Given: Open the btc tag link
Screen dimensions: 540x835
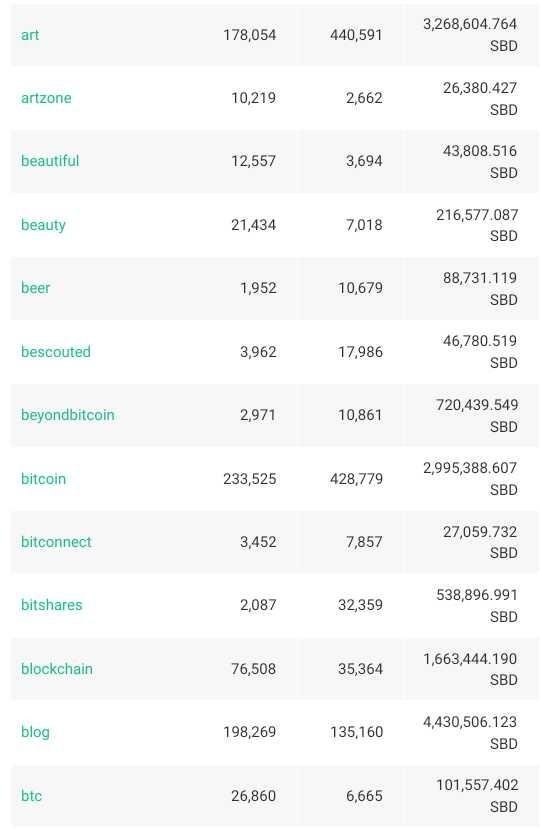Looking at the screenshot, I should coord(31,796).
